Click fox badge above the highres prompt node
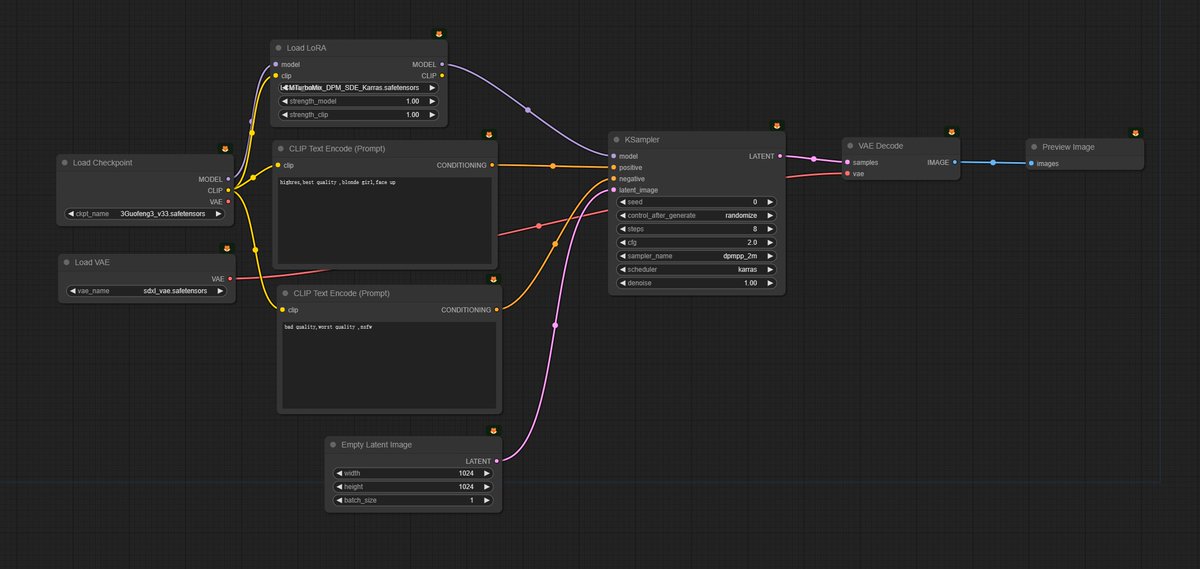 coord(488,134)
